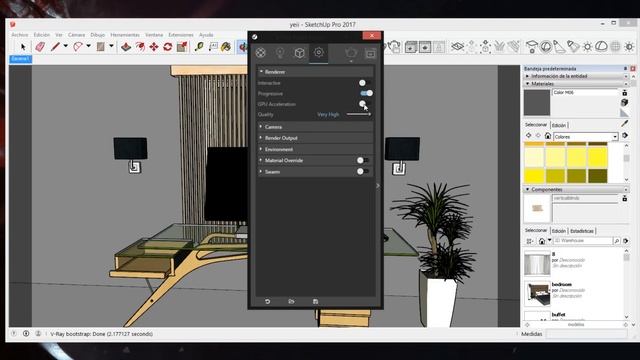Select the Arc tool

78,47
